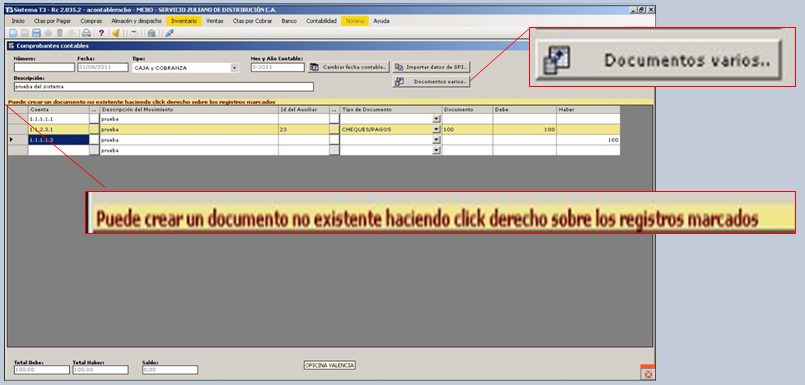Click the purple question mark help icon

pos(101,33)
